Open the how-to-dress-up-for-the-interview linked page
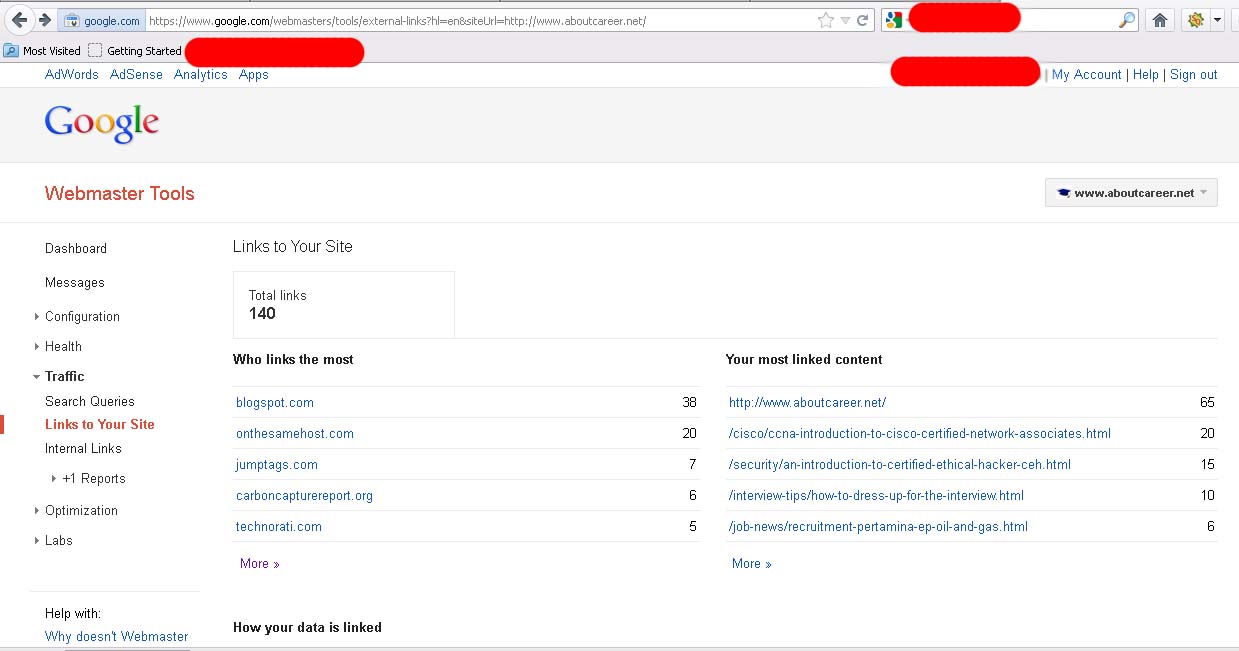 coord(877,496)
